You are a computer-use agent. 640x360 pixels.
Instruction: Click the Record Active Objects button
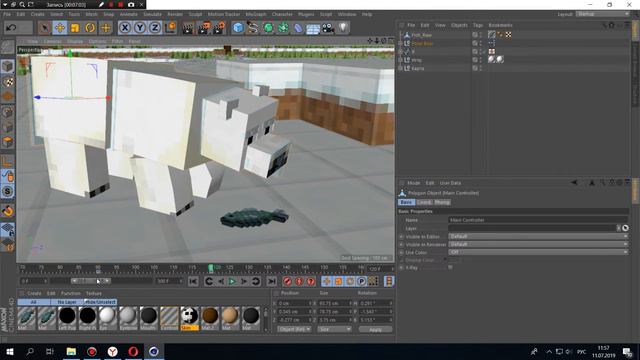(x=287, y=281)
